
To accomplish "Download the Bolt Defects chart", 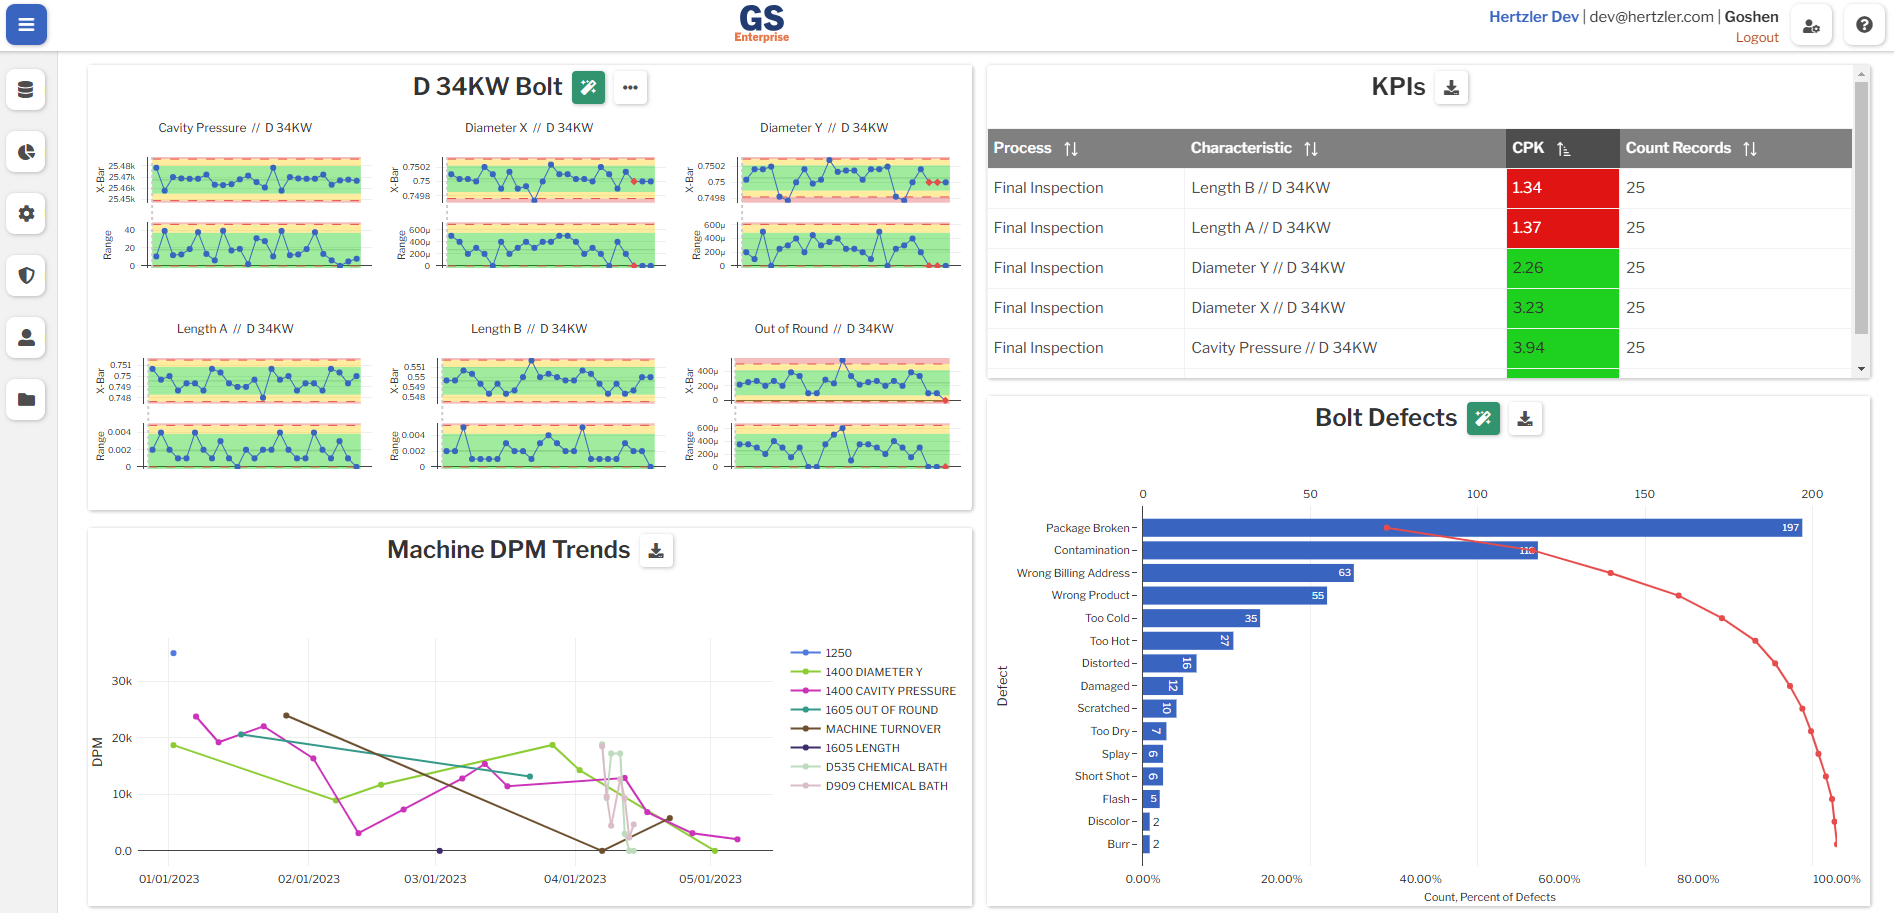I will click(1525, 419).
